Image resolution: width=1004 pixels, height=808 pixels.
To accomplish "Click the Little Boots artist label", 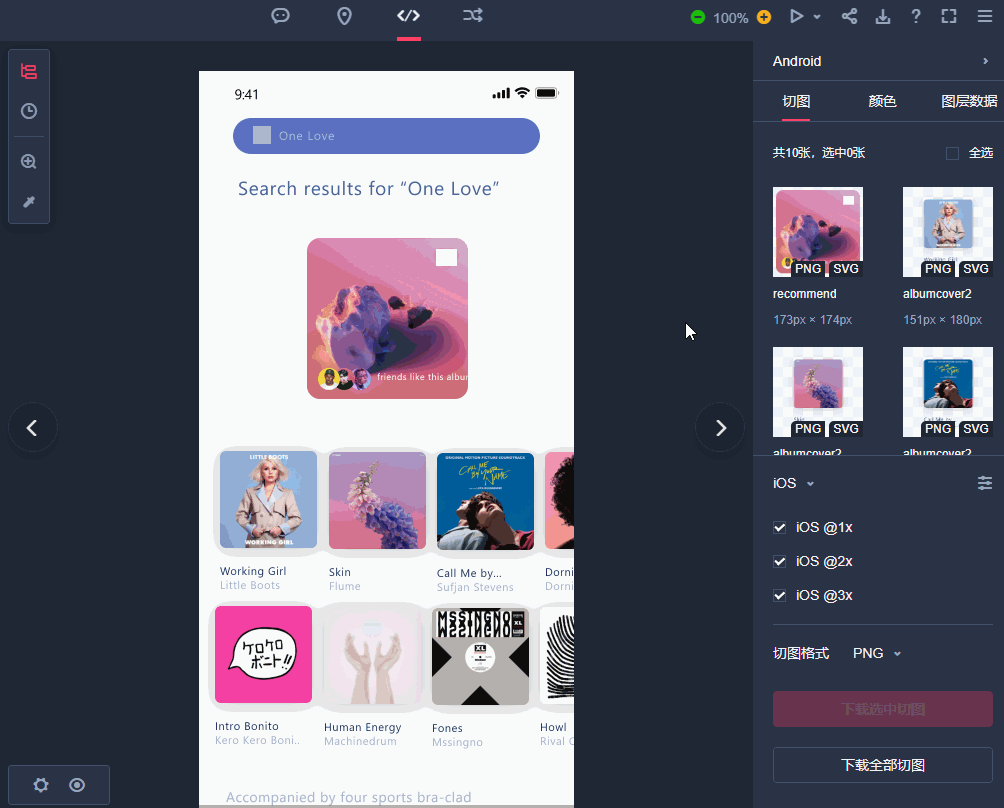I will [250, 585].
